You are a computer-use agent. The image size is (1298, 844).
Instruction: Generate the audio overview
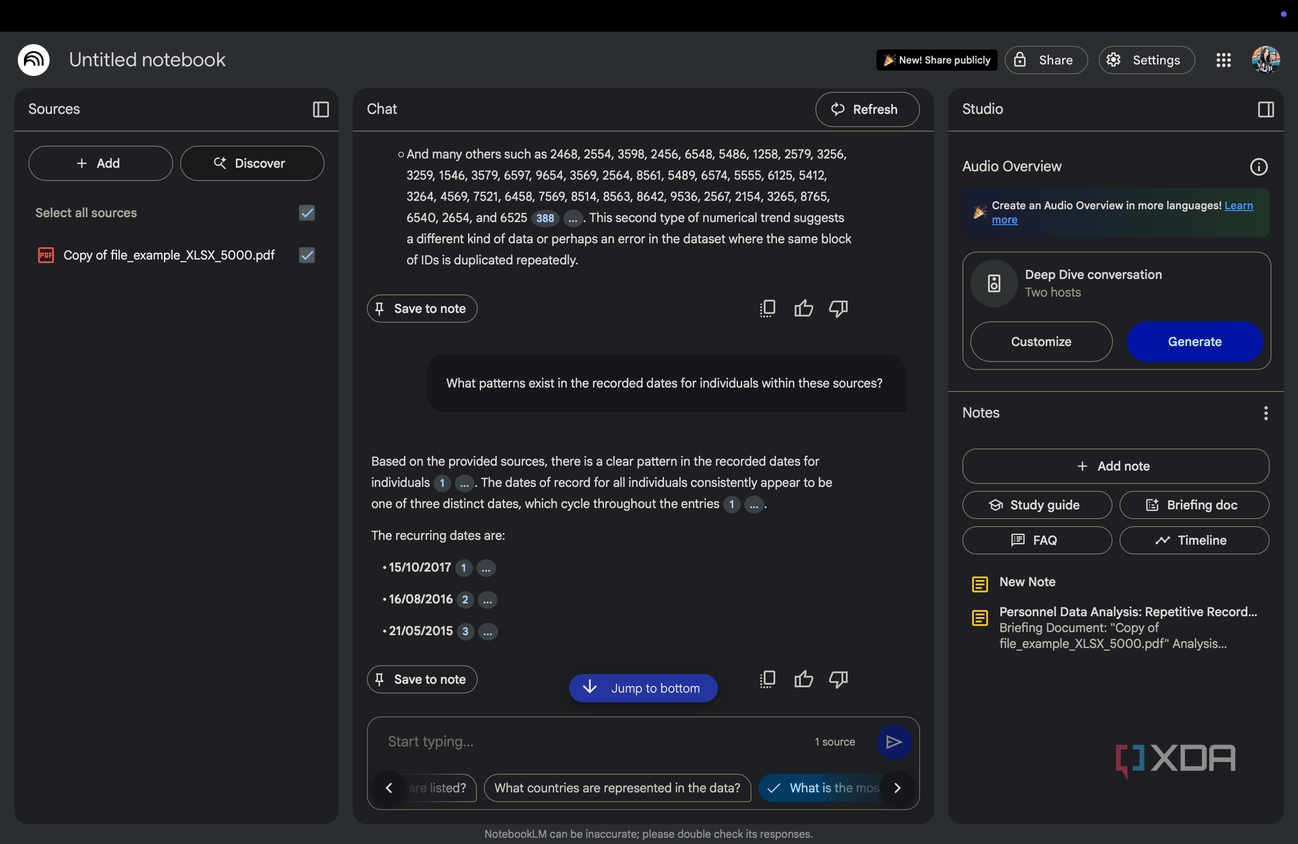pos(1194,341)
